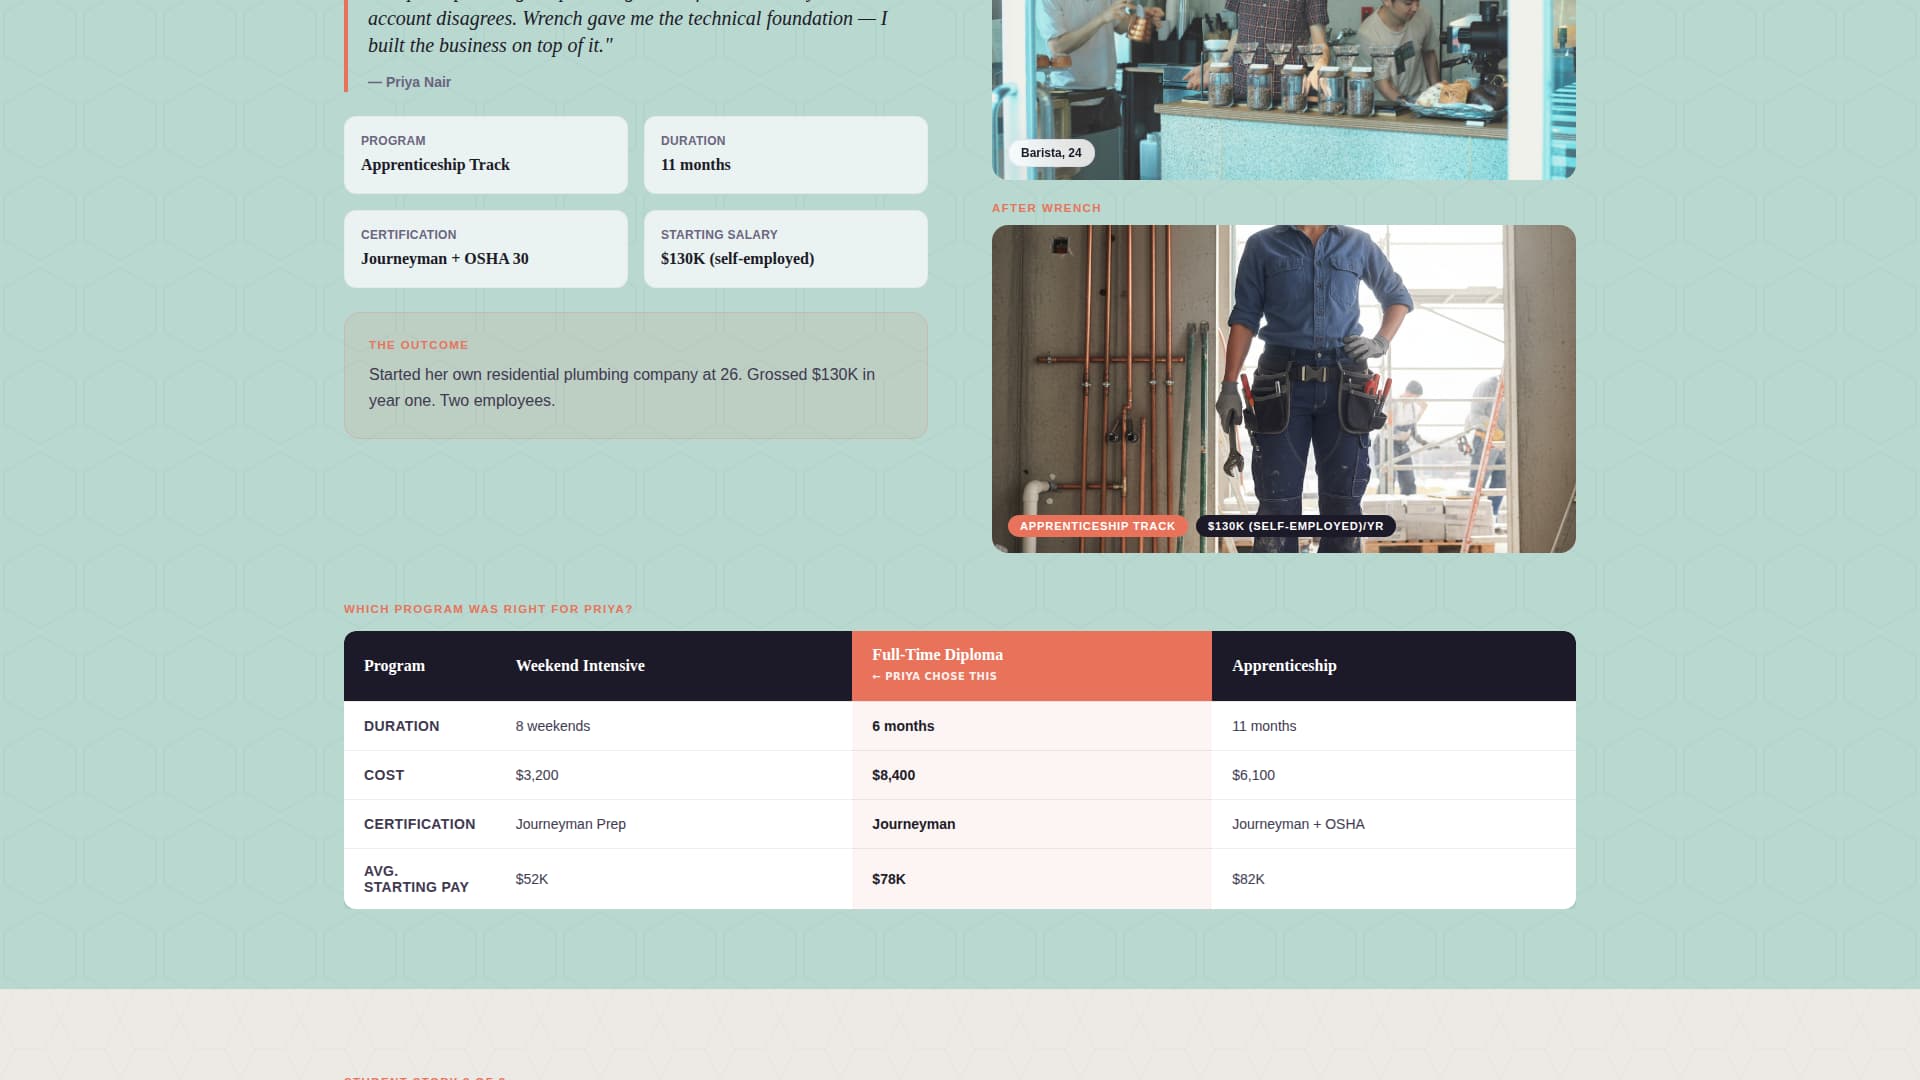This screenshot has width=1920, height=1080.
Task: Click the bold Journeyman cell
Action: click(x=1032, y=824)
